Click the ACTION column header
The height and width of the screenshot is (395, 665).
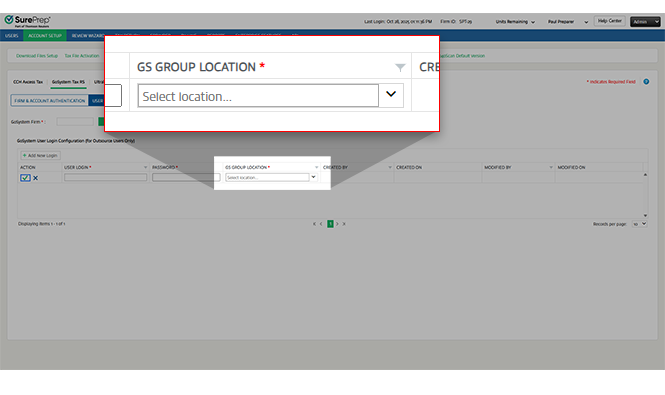pyautogui.click(x=28, y=168)
